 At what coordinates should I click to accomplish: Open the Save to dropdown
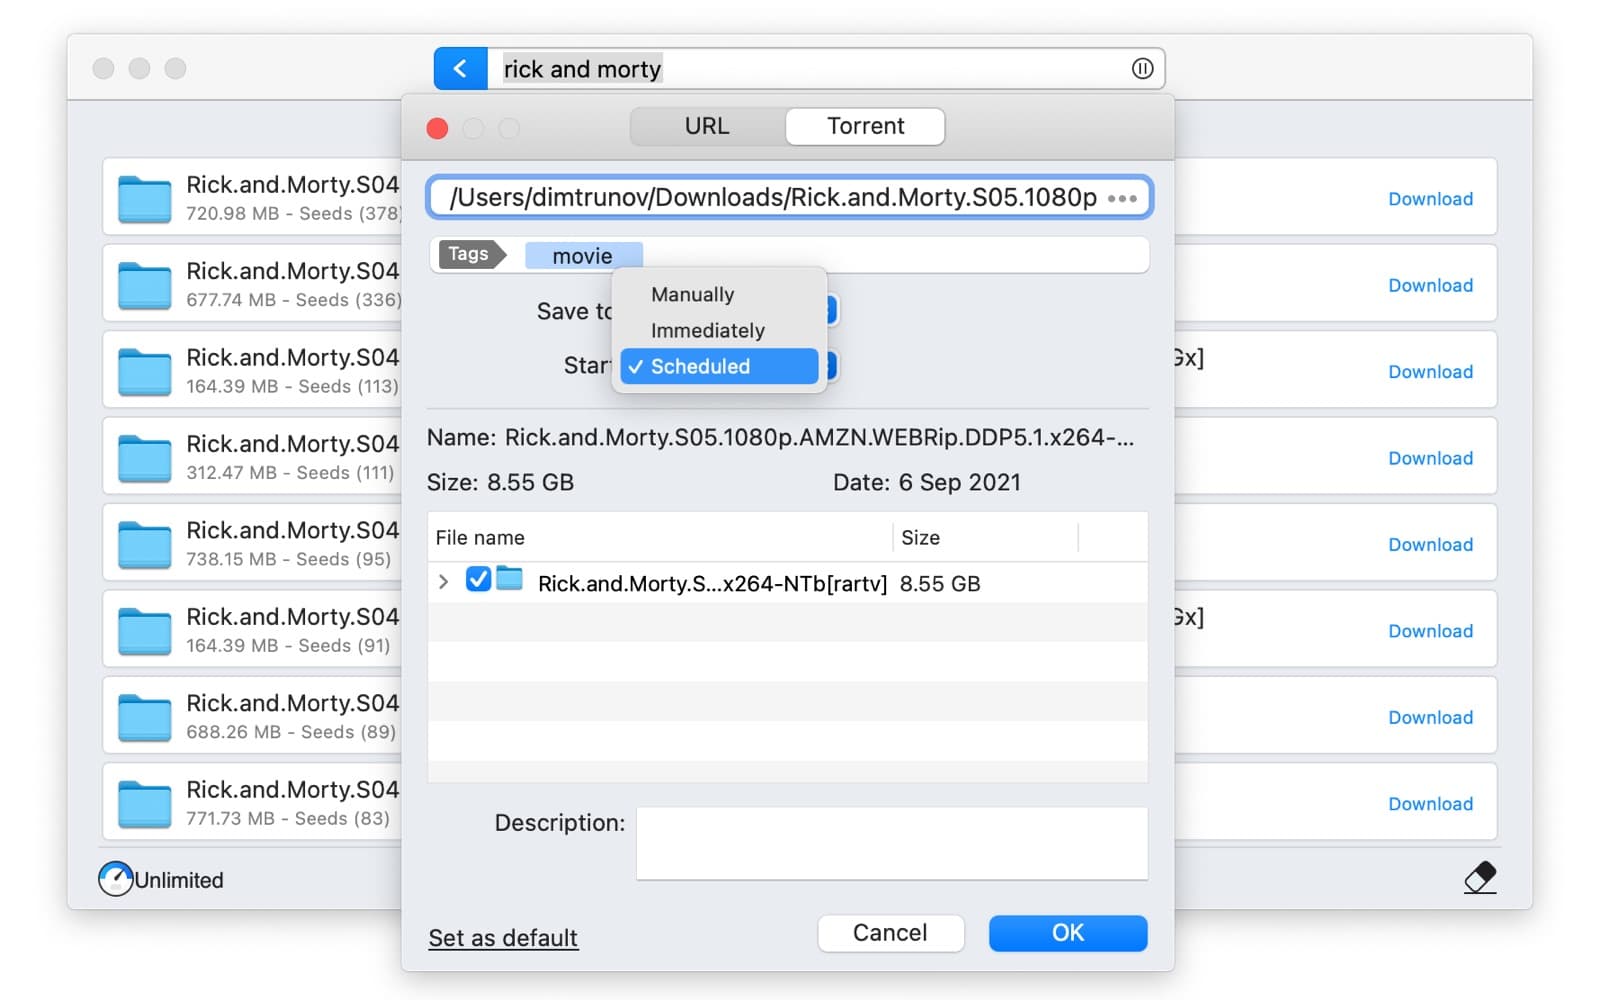[x=830, y=310]
